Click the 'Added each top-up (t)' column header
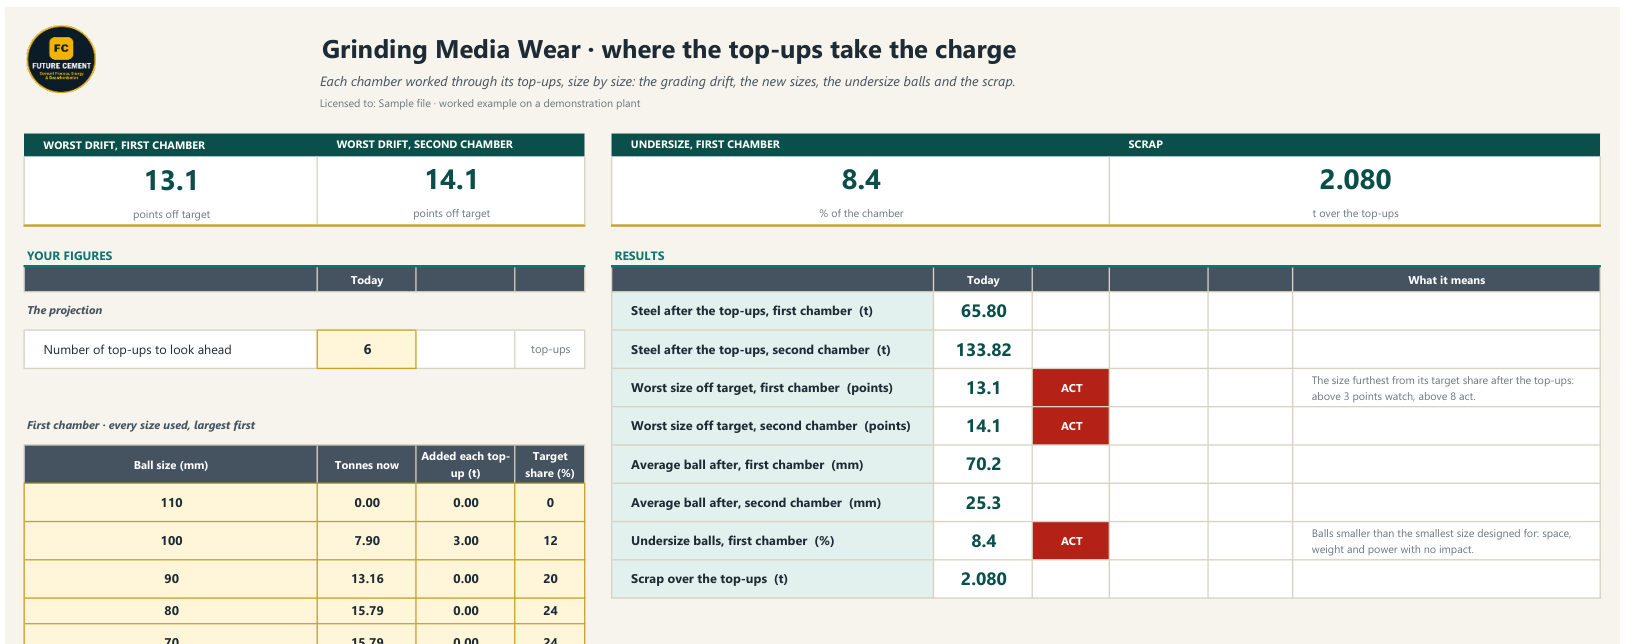 pyautogui.click(x=465, y=465)
